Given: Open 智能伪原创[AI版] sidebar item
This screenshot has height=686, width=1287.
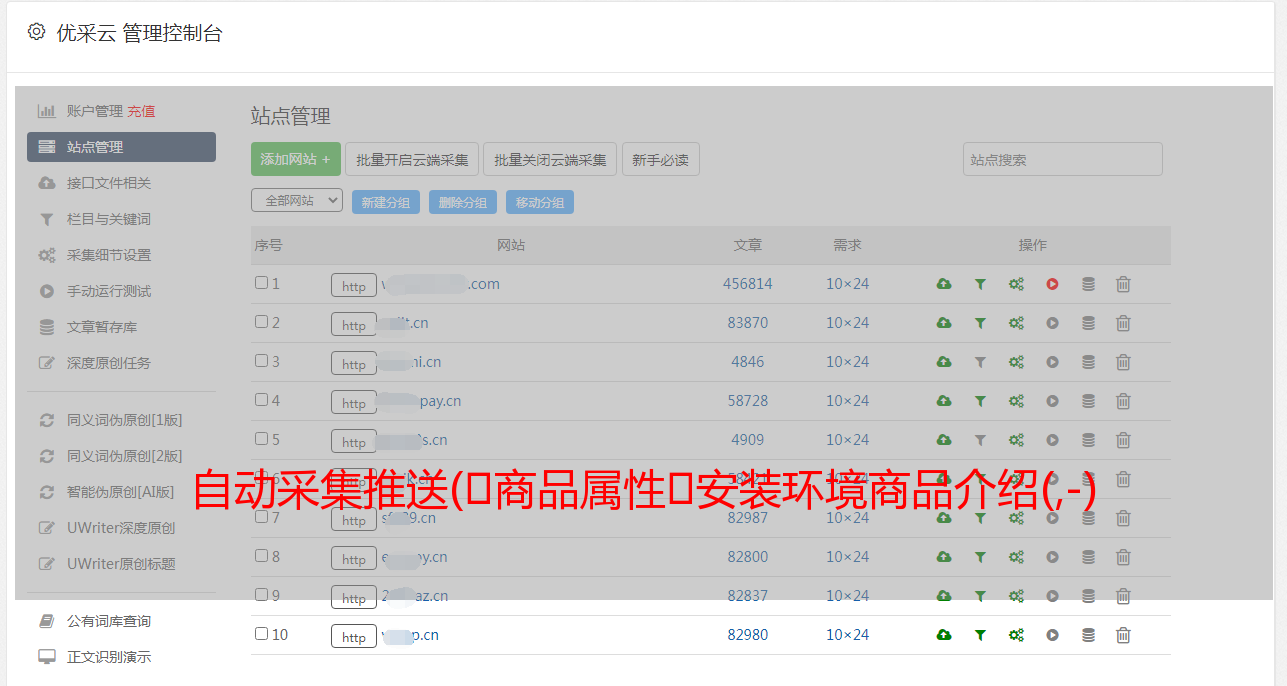Looking at the screenshot, I should tap(121, 492).
